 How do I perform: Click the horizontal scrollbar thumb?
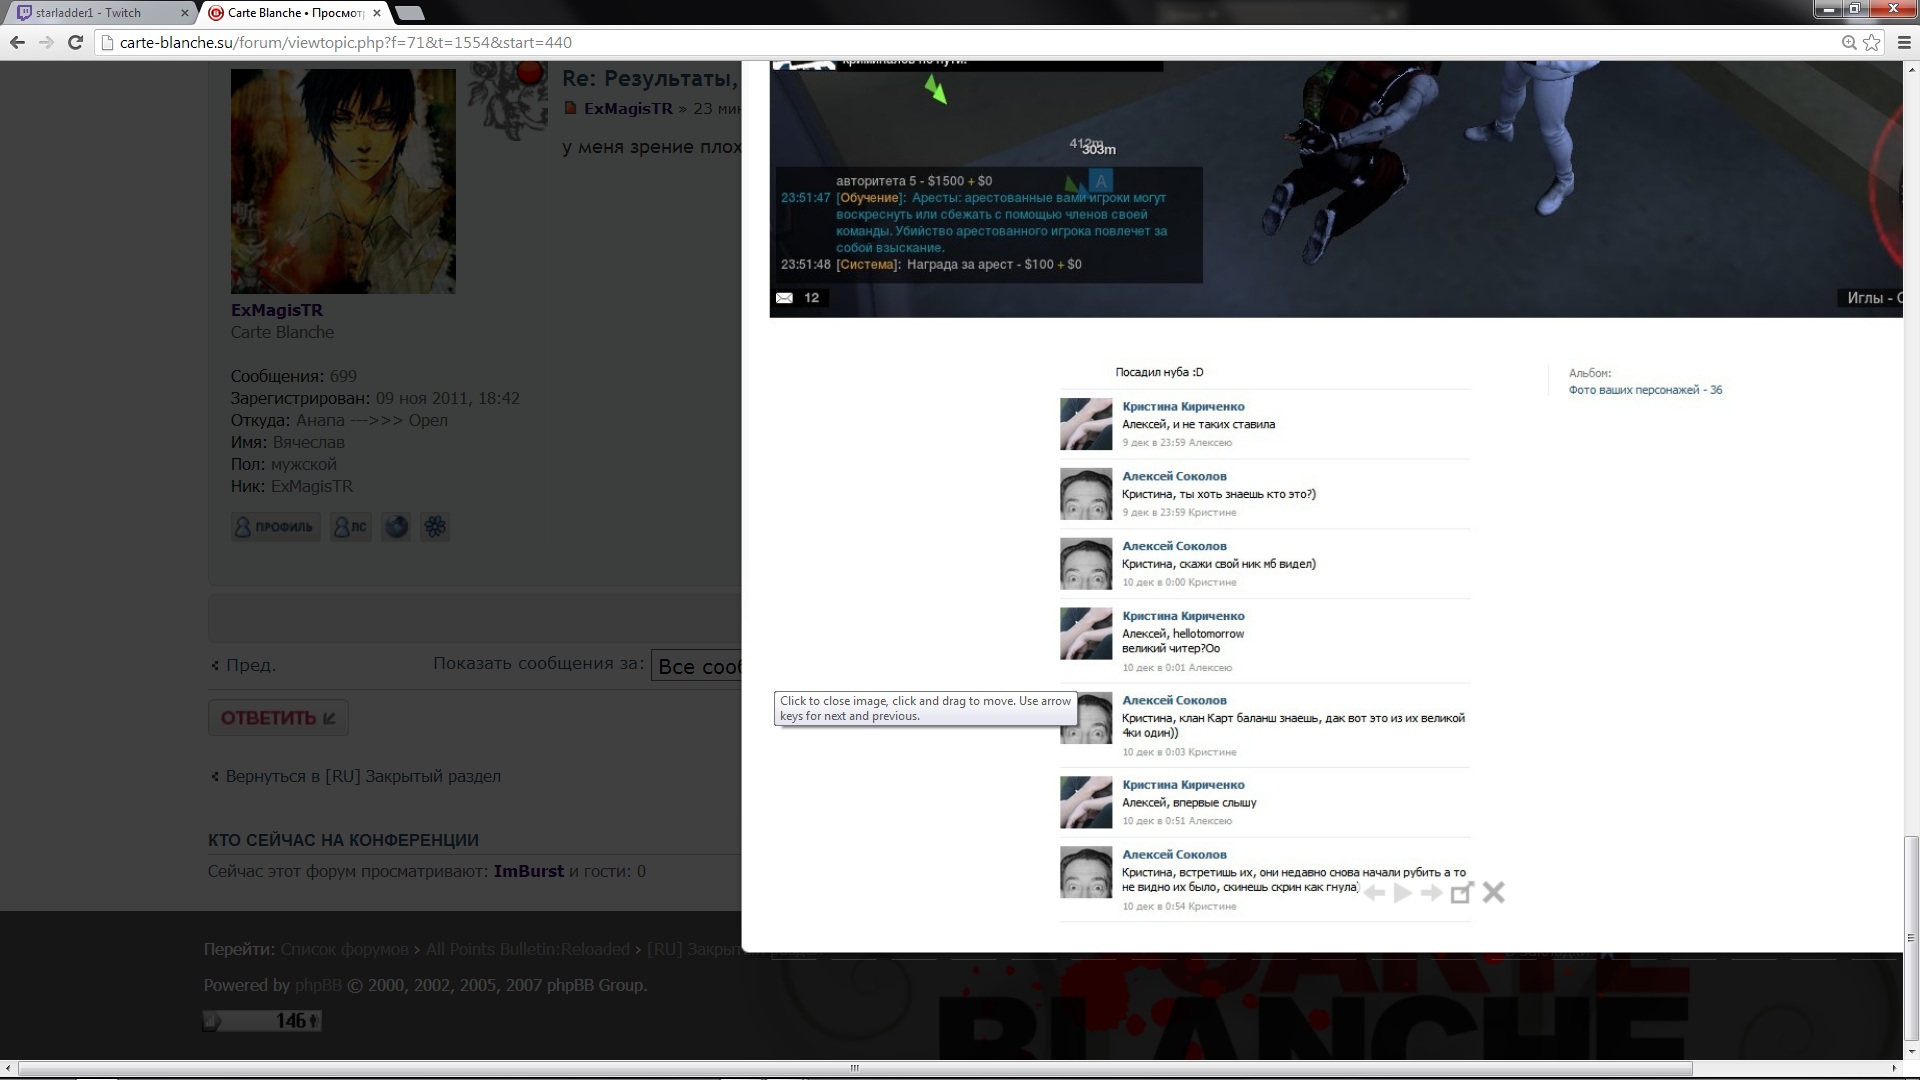[x=855, y=1068]
